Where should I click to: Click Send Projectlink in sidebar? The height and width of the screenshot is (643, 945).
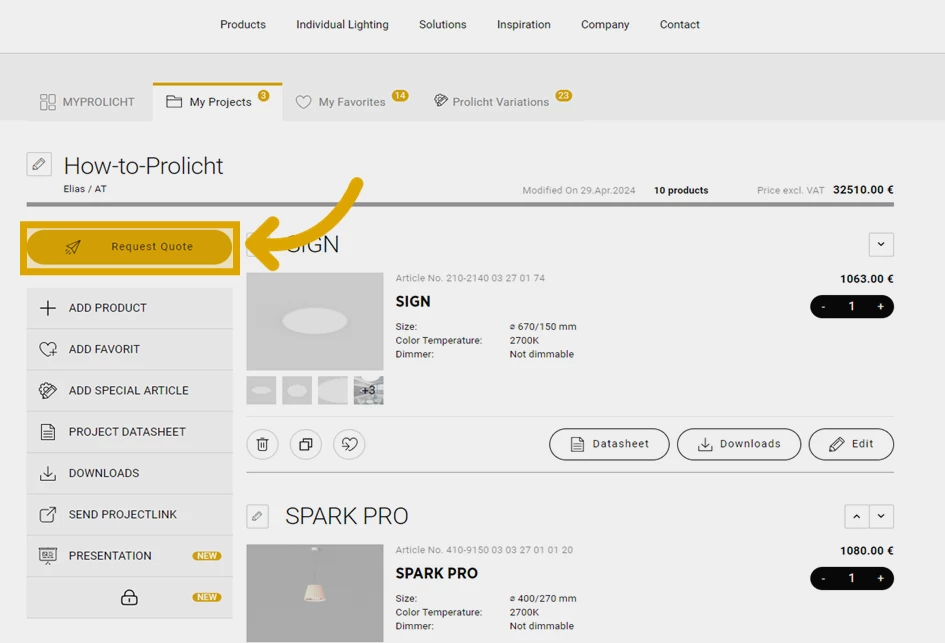pyautogui.click(x=122, y=514)
